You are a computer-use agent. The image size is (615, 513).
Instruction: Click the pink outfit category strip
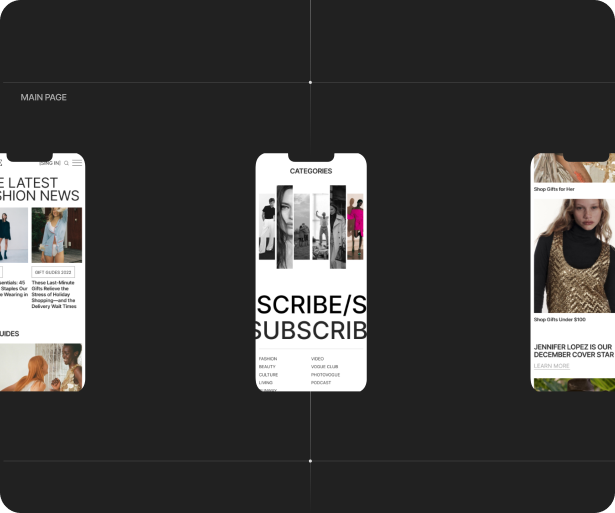click(x=355, y=227)
